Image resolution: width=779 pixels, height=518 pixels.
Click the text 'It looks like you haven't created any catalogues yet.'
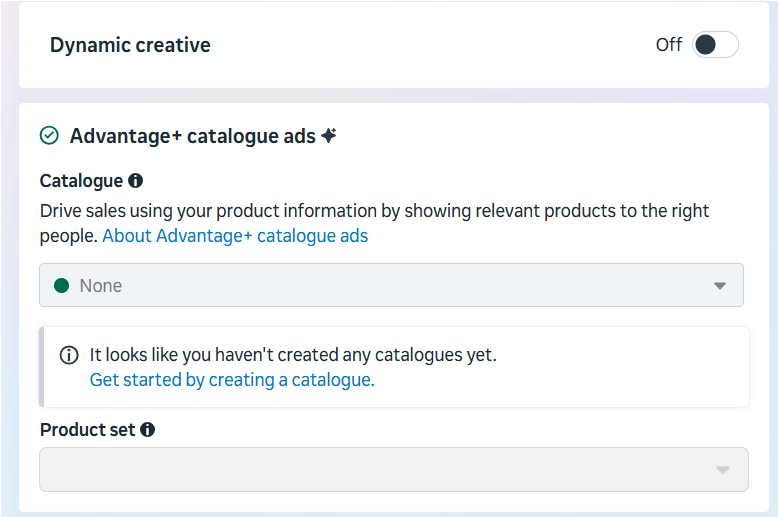pyautogui.click(x=293, y=355)
